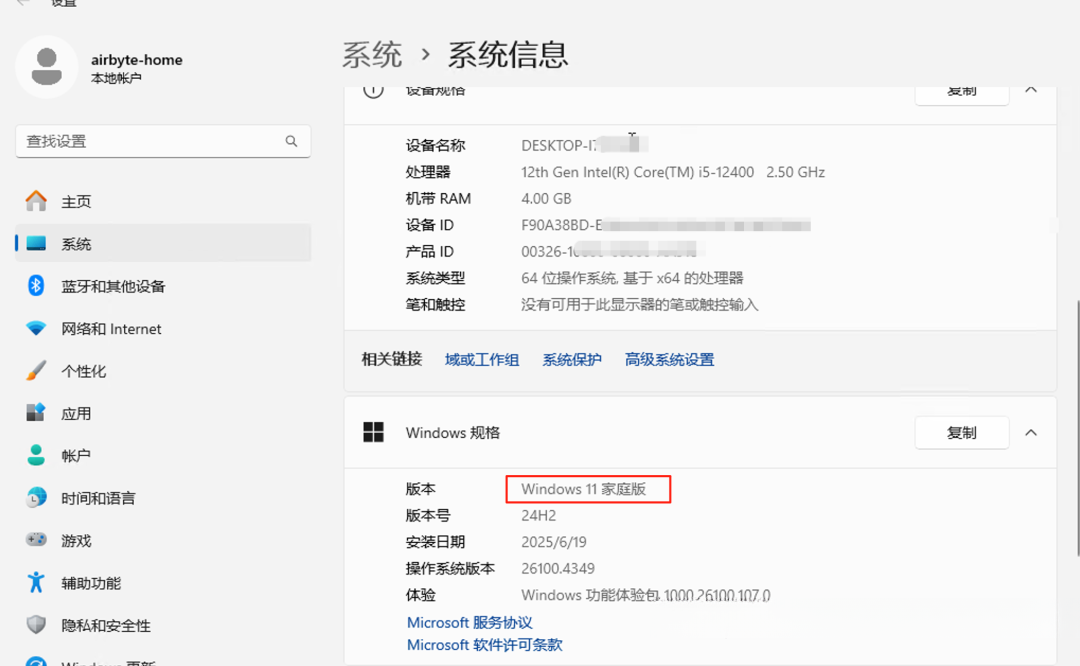Viewport: 1080px width, 666px height.
Task: Click the Home (主页) house icon
Action: pos(36,201)
